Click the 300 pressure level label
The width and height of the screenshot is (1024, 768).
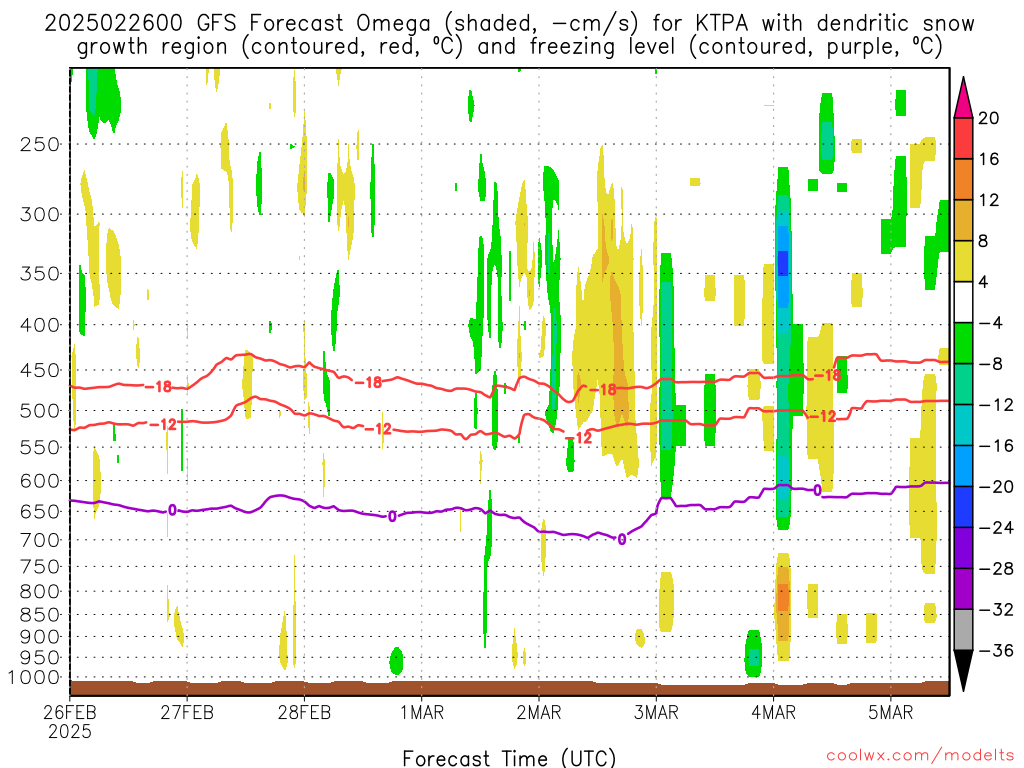pos(40,214)
